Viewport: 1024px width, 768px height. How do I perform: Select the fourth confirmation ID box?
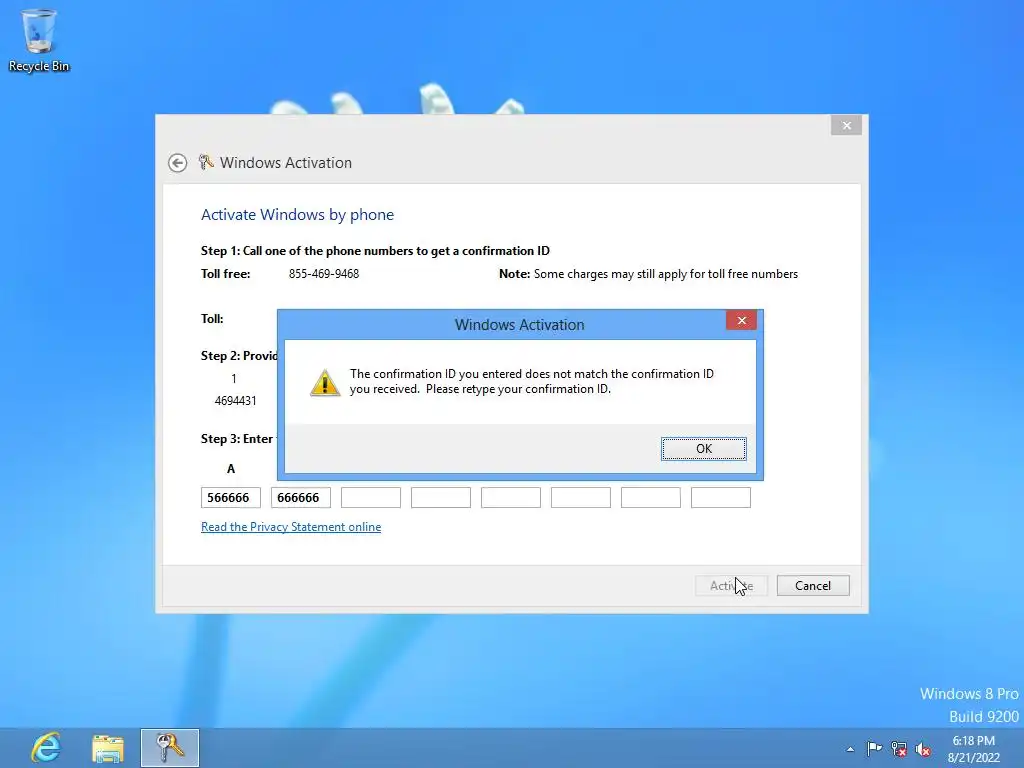441,498
